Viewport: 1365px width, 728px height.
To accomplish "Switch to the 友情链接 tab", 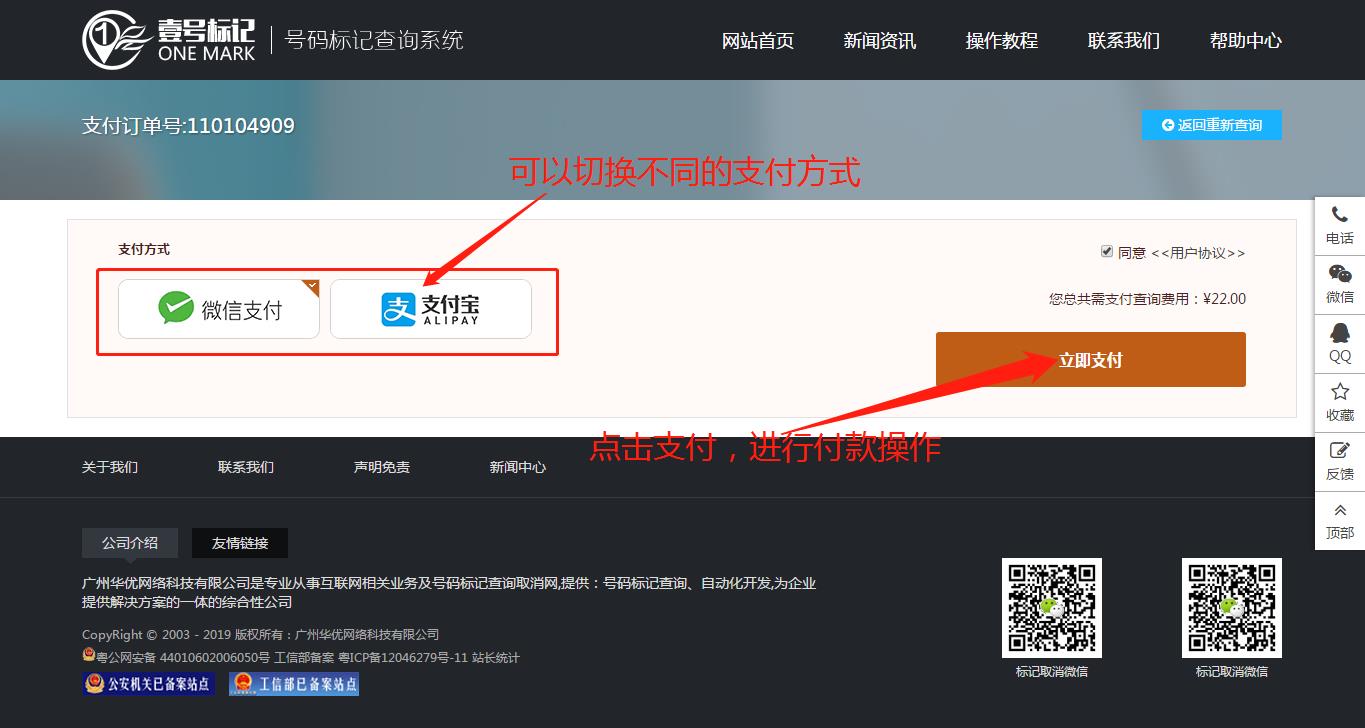I will 240,543.
